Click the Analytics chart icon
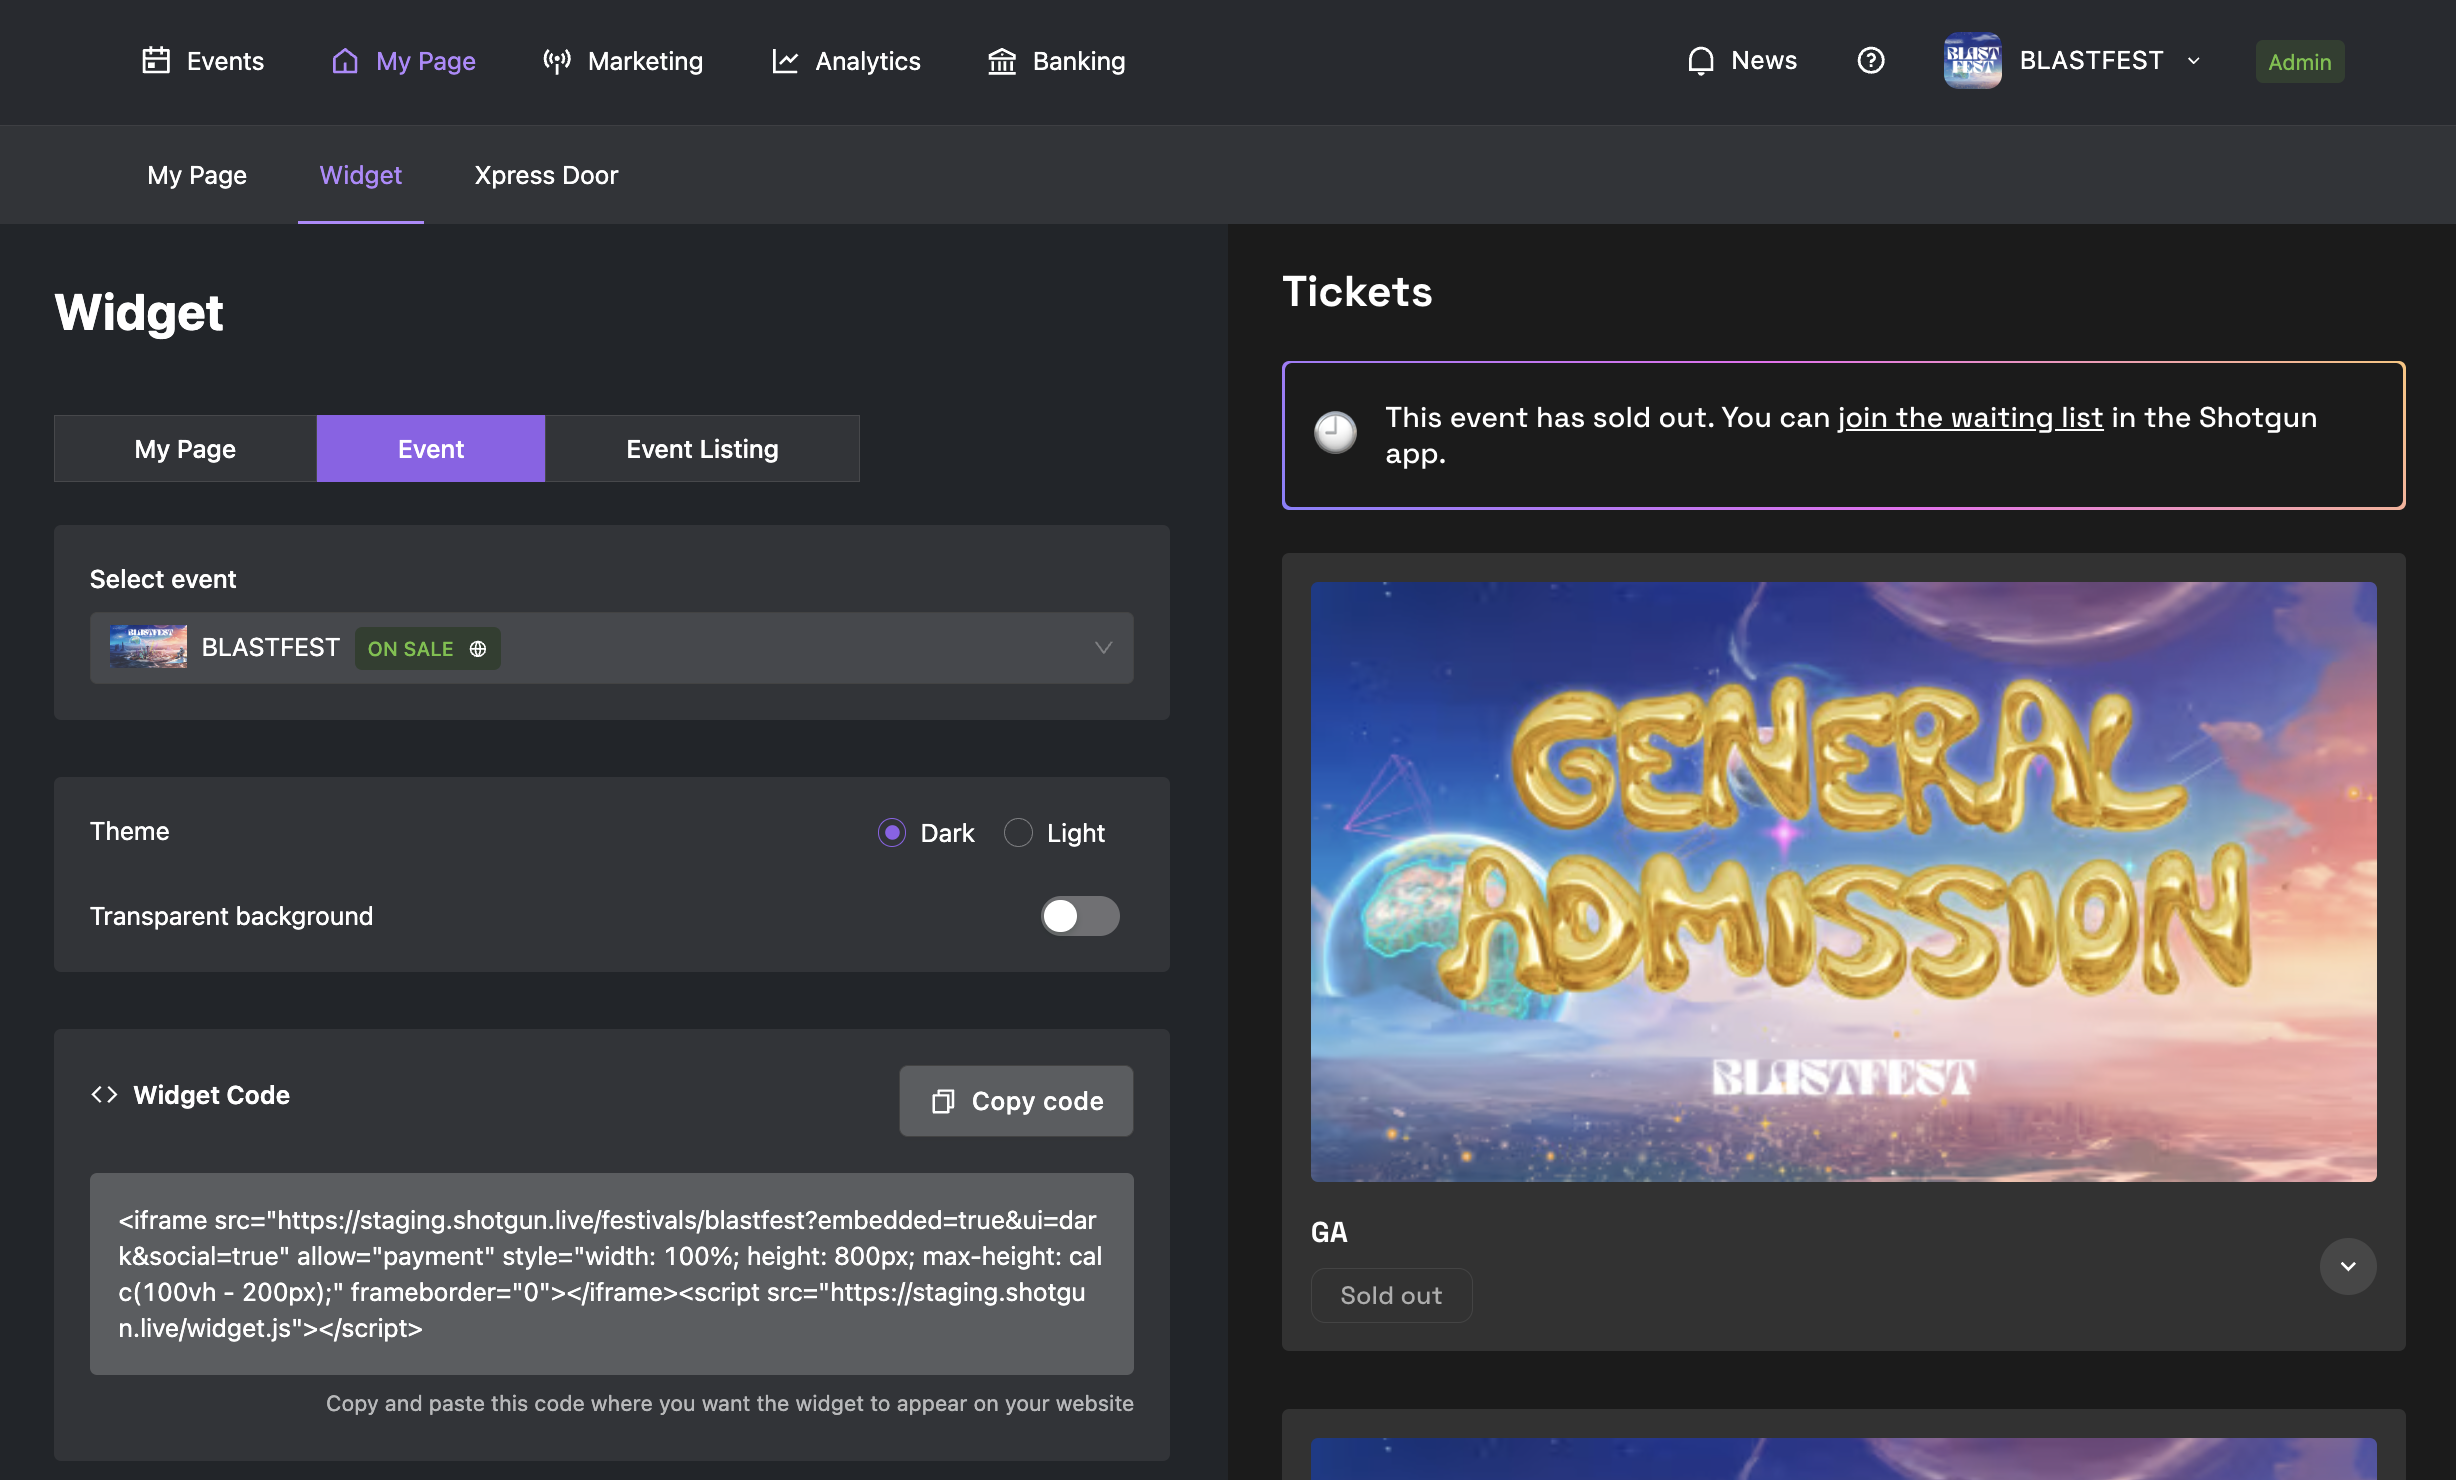Viewport: 2456px width, 1480px height. [785, 61]
